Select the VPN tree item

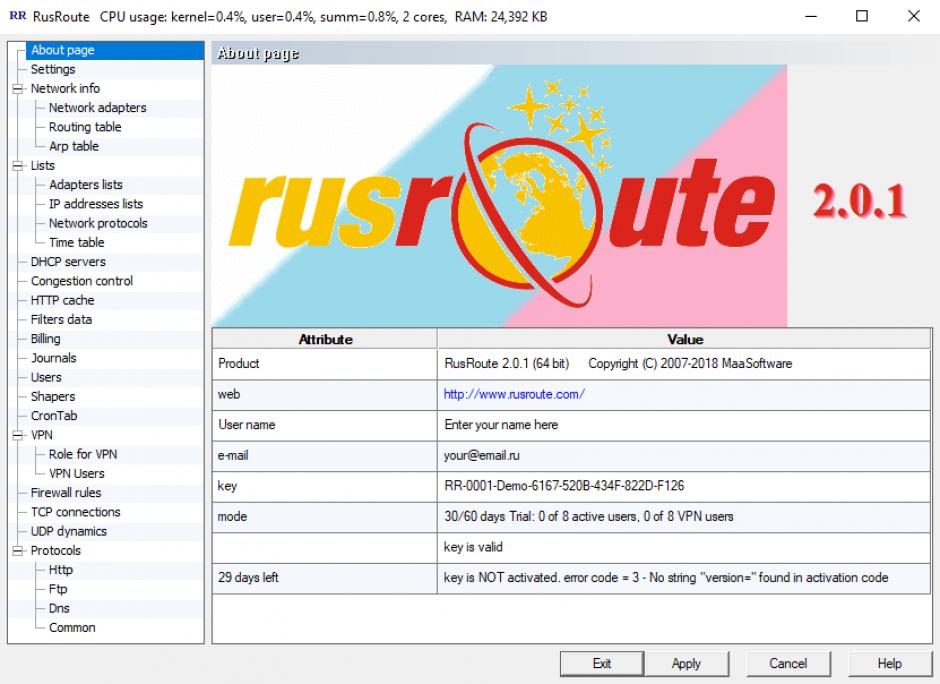(x=41, y=435)
